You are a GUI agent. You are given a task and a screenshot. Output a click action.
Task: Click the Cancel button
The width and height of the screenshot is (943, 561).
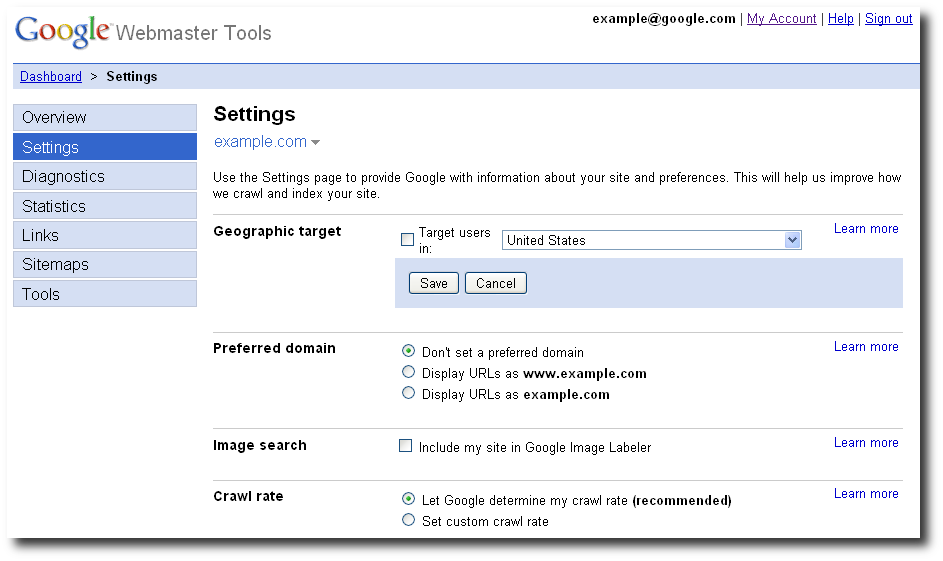pos(496,283)
